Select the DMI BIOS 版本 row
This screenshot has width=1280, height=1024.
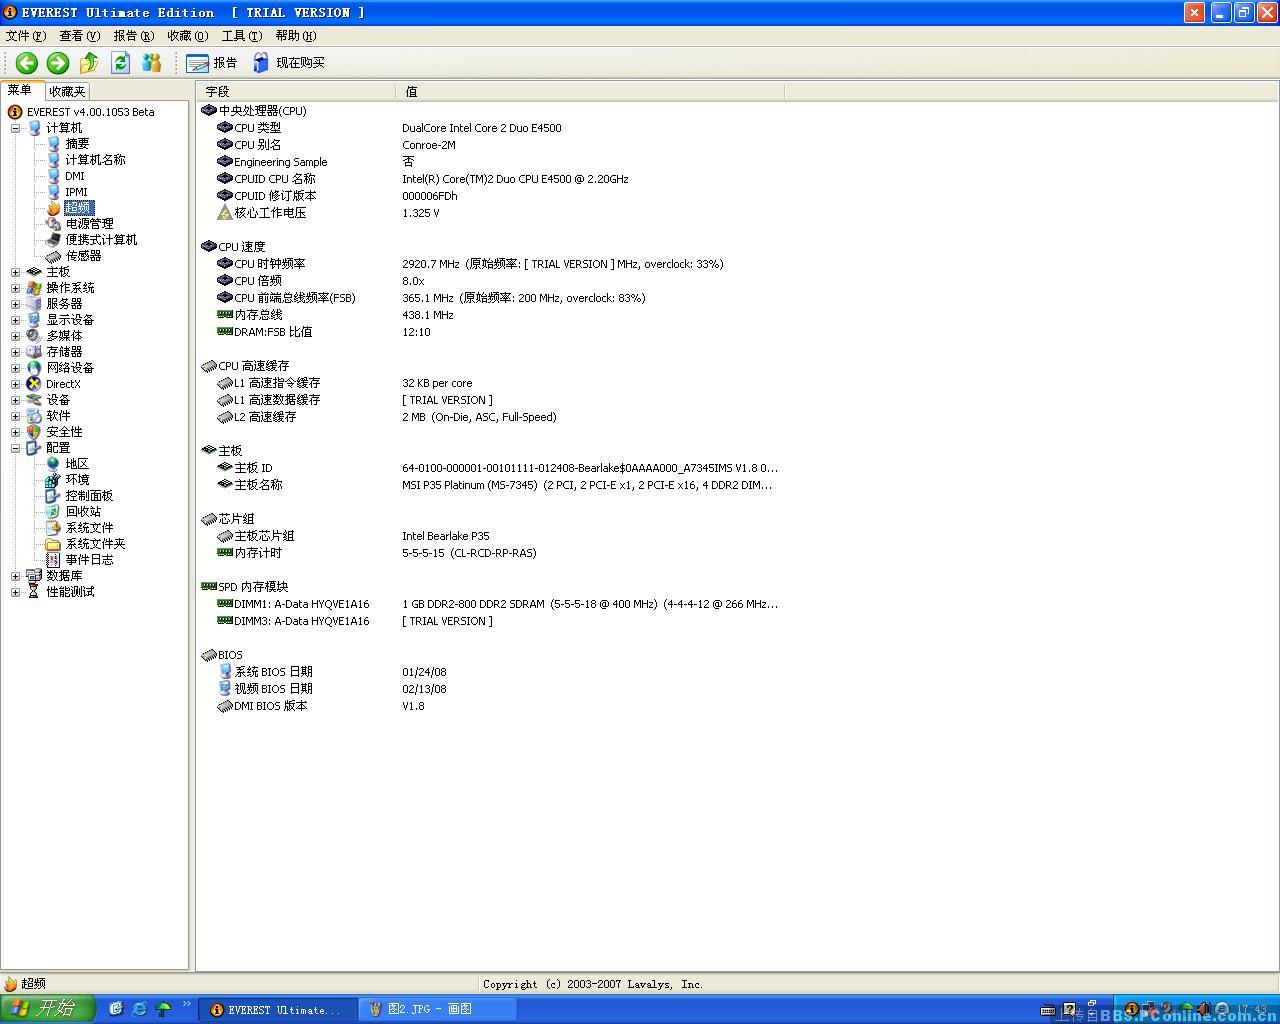[x=490, y=706]
